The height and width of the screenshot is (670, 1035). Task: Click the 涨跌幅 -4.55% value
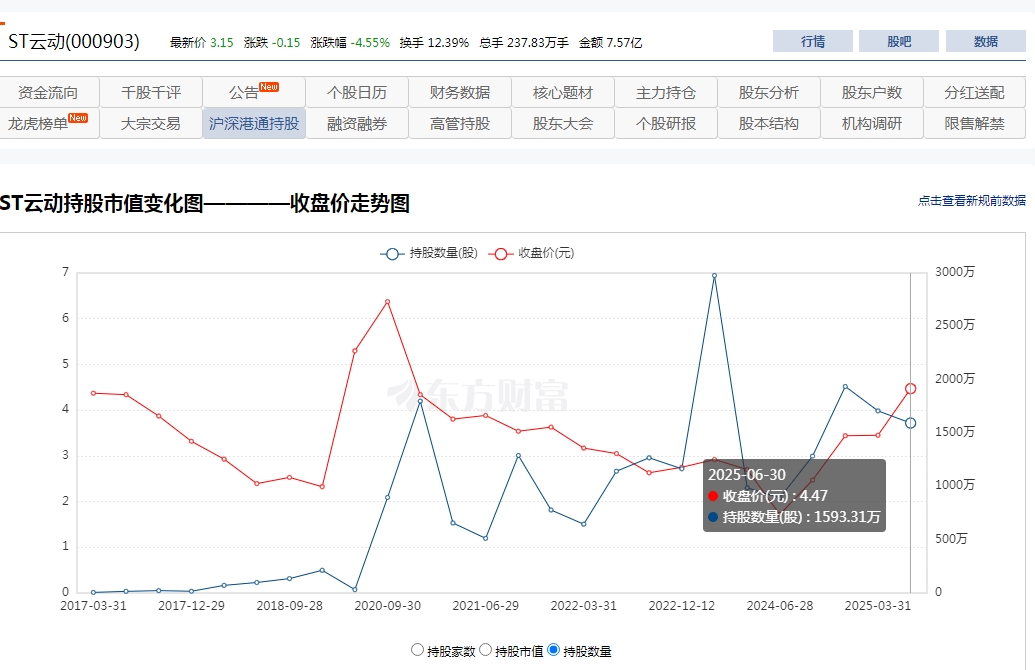point(350,43)
